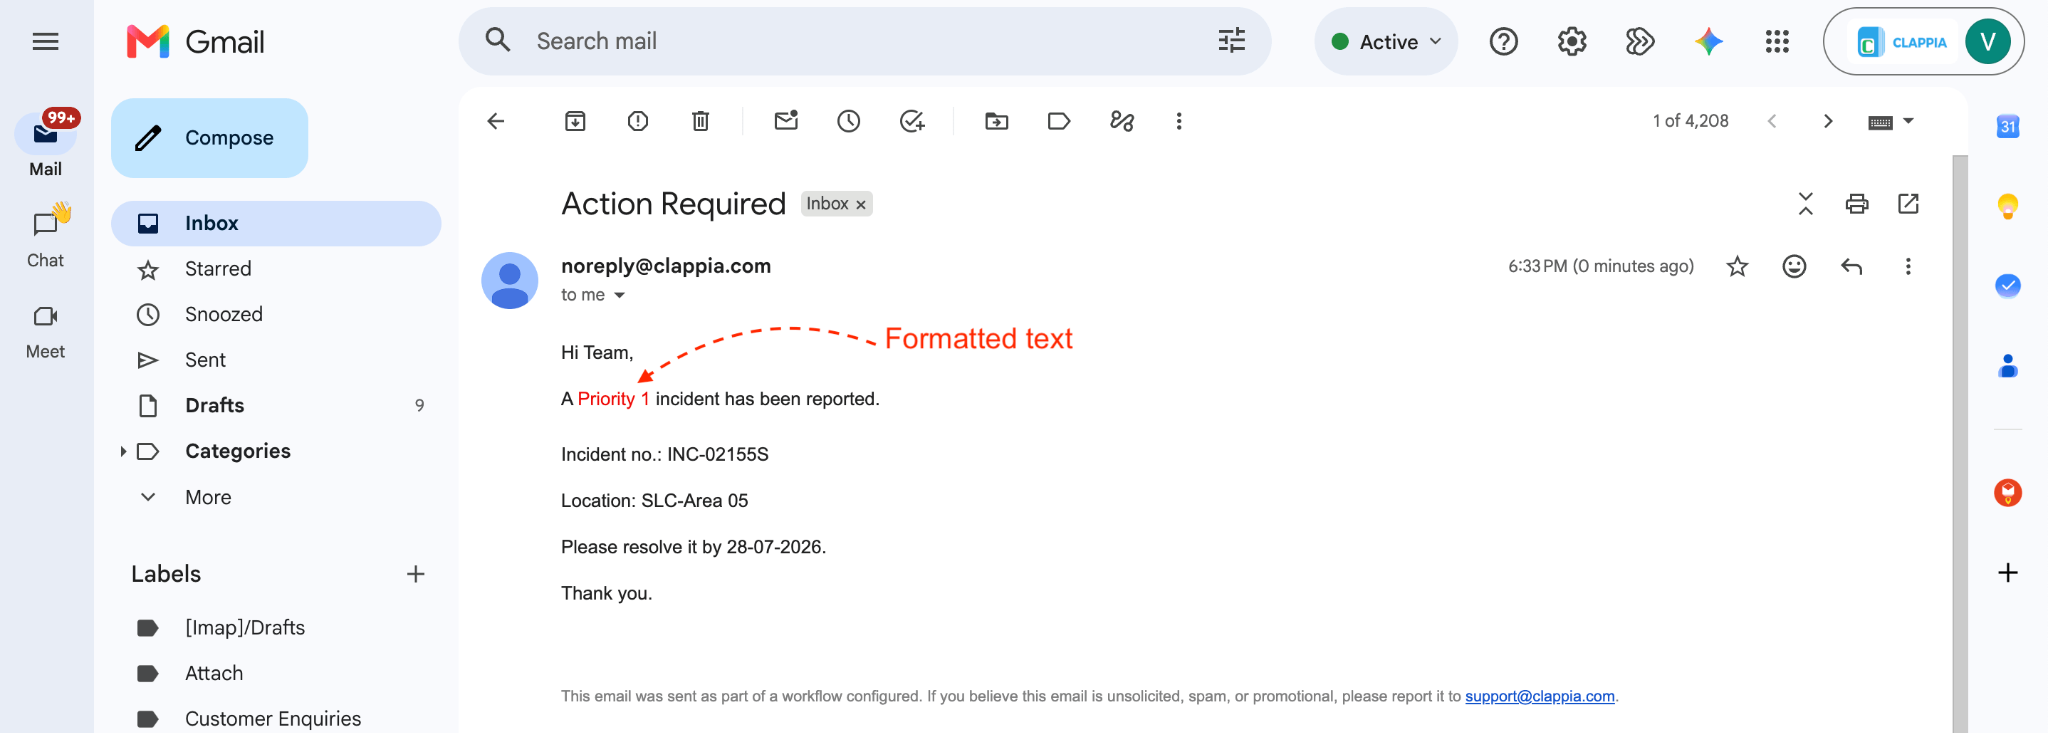
Task: Click the Search mail field
Action: click(x=865, y=41)
